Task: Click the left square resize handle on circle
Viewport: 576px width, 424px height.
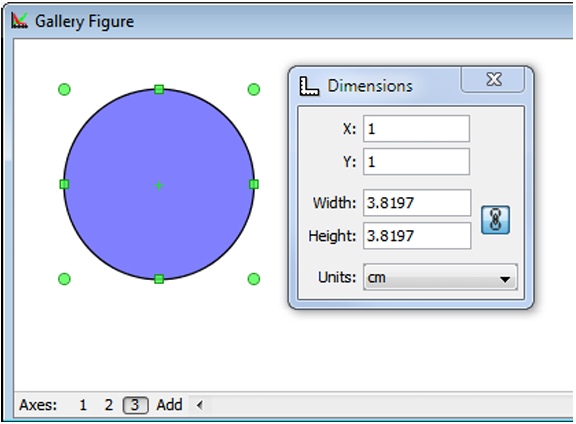Action: tap(64, 184)
